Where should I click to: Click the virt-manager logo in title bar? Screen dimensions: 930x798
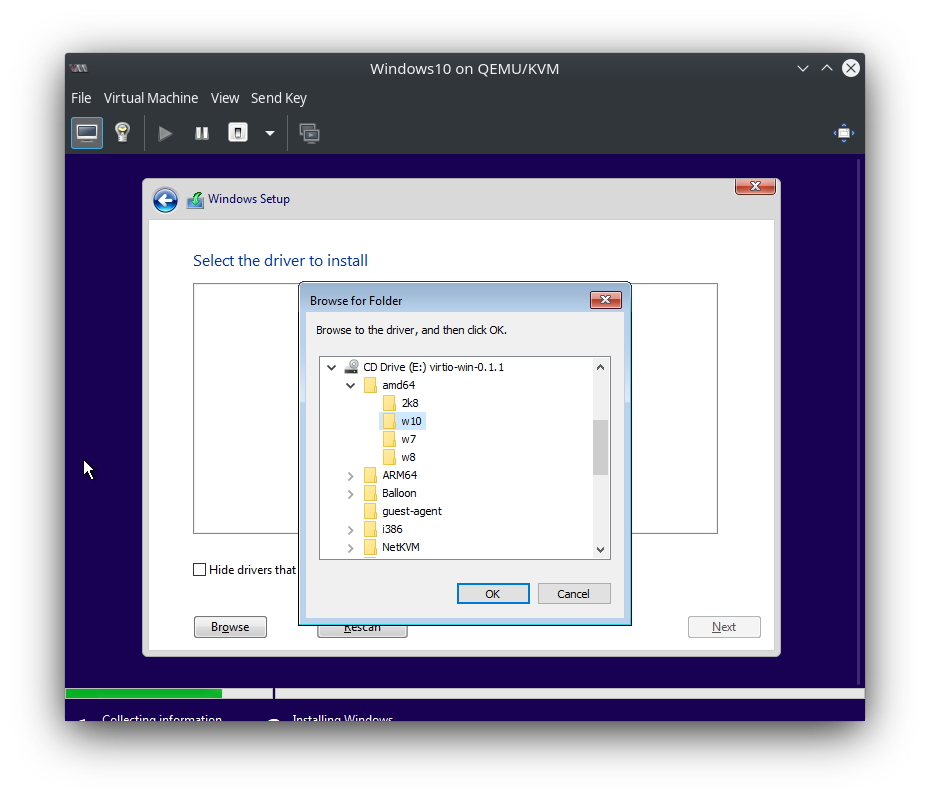(x=78, y=68)
